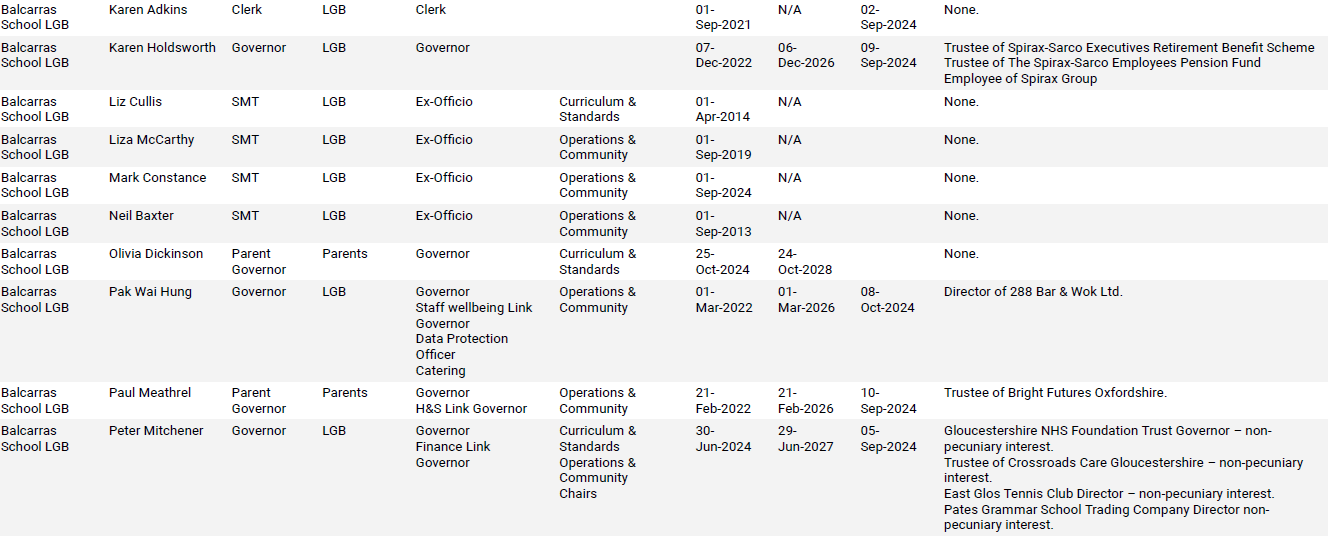
Task: Click 'Trustee of Bright Futures Oxfordshire' entry
Action: point(1055,393)
